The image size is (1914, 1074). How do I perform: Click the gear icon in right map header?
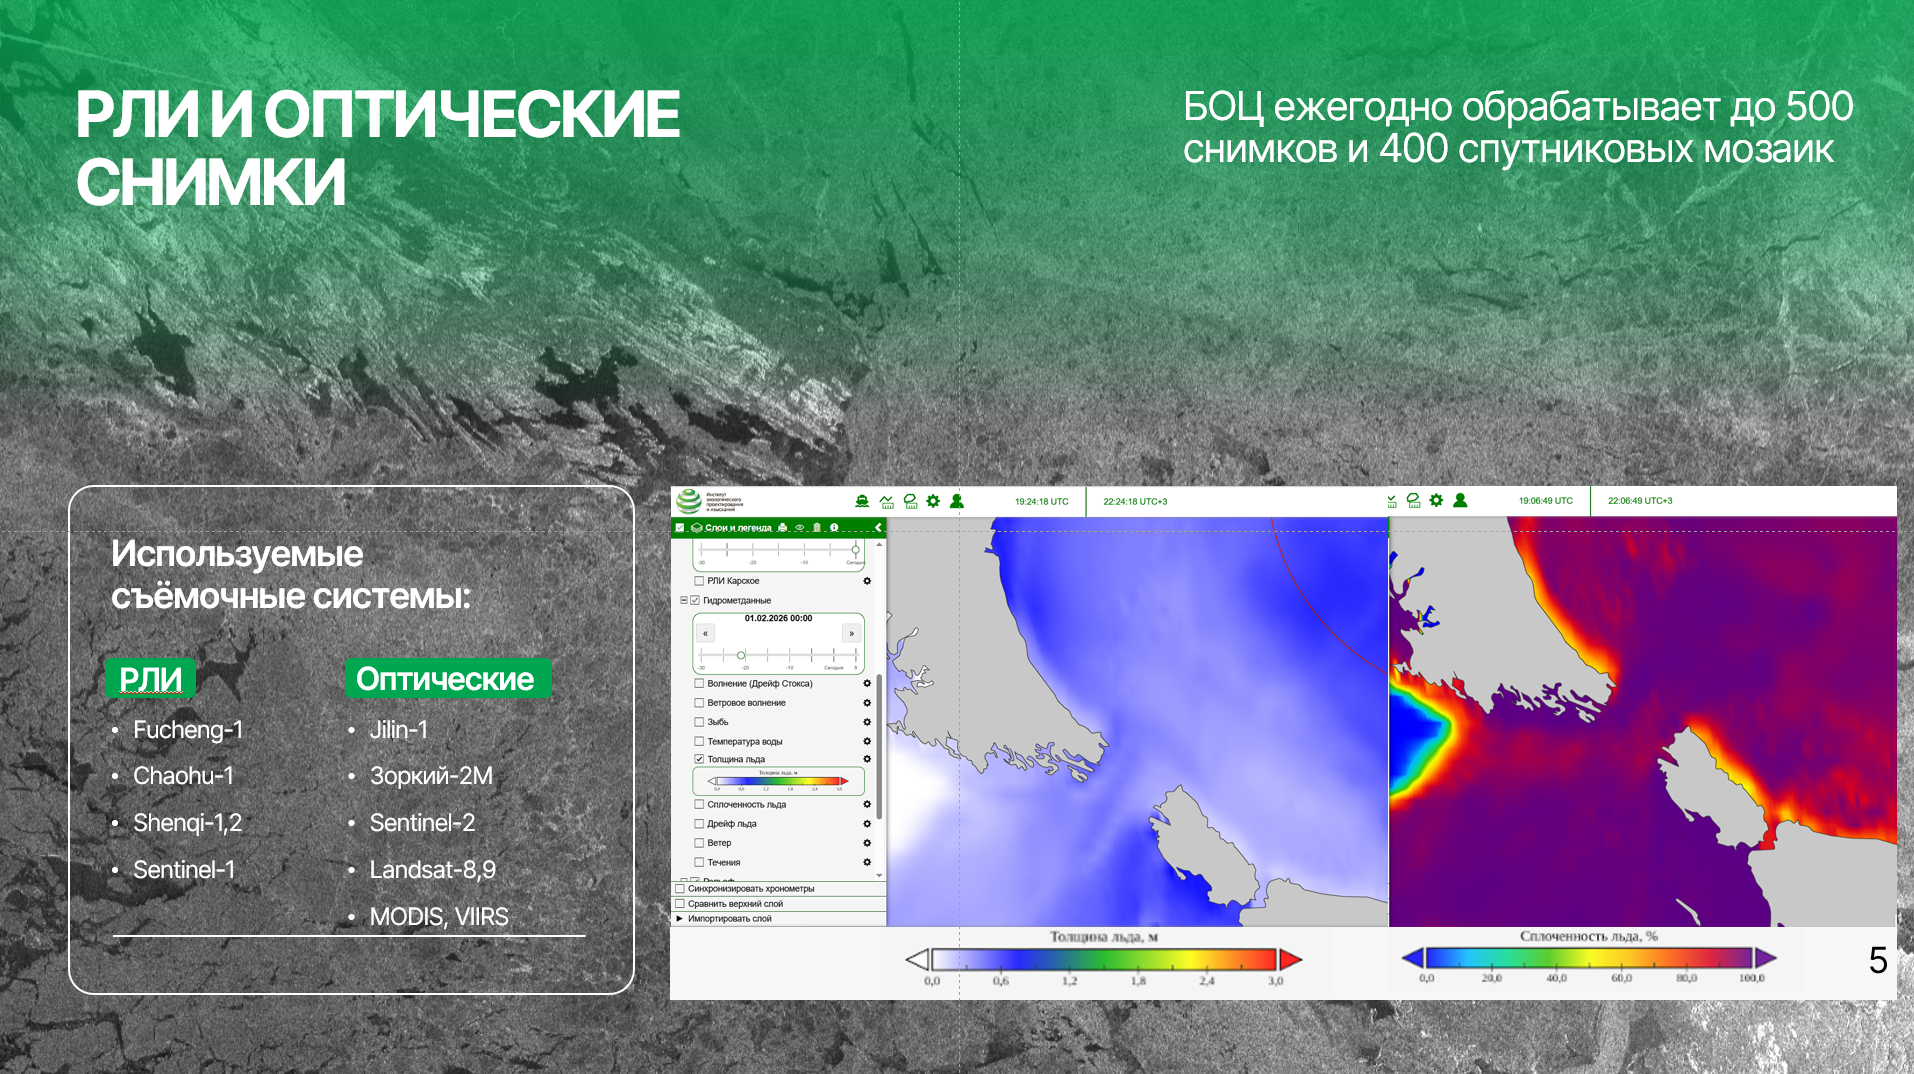point(1436,500)
